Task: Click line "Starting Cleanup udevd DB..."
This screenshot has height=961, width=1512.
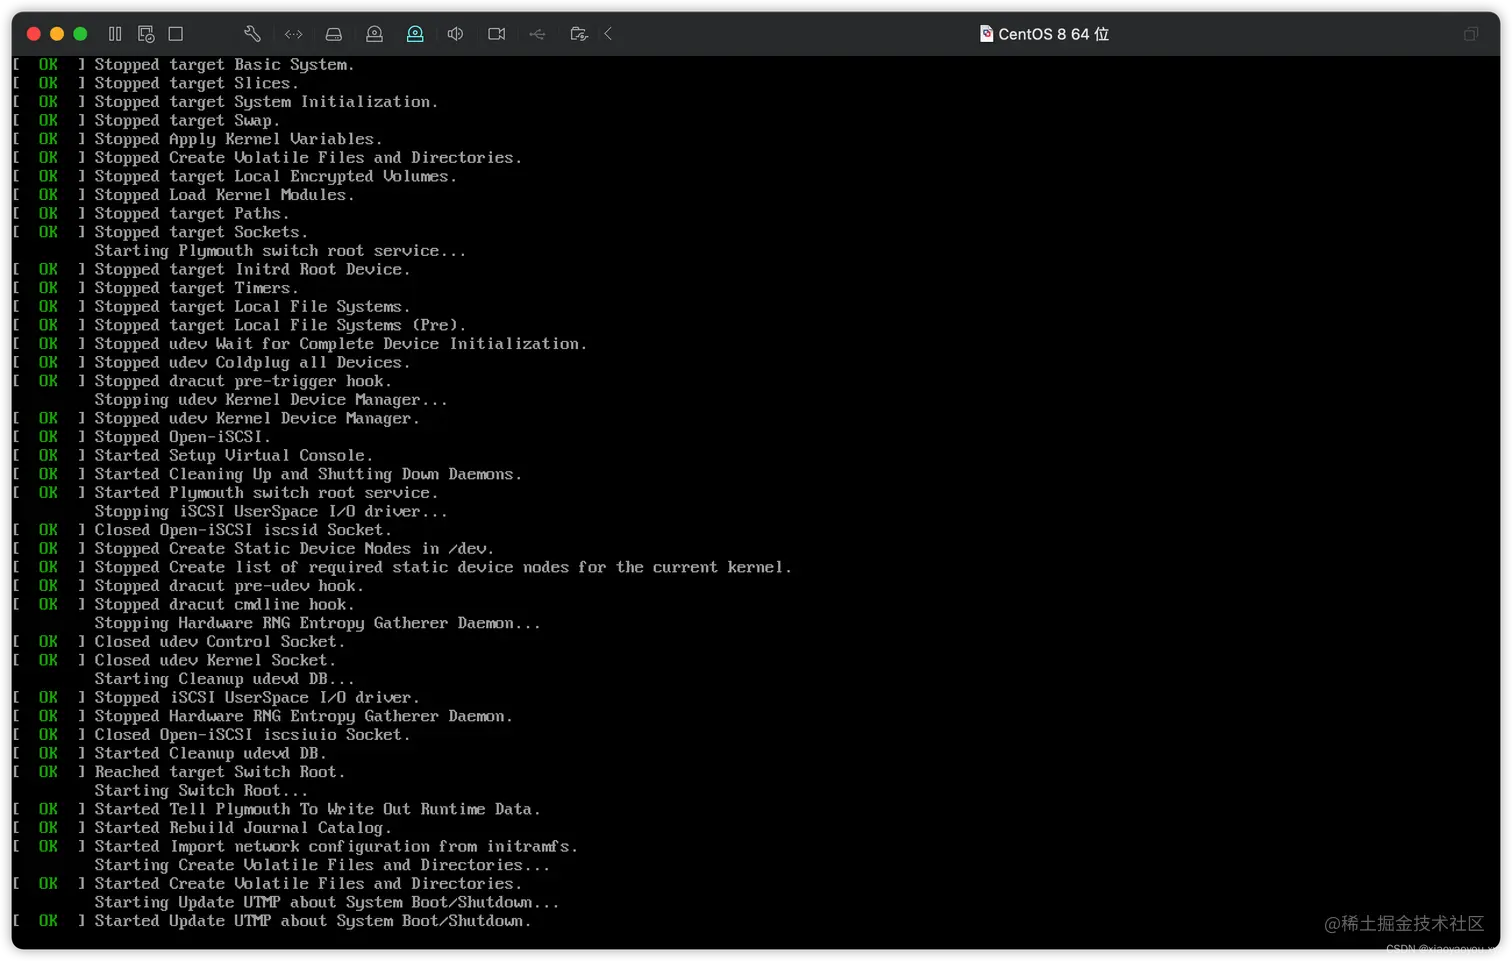Action: 224,679
